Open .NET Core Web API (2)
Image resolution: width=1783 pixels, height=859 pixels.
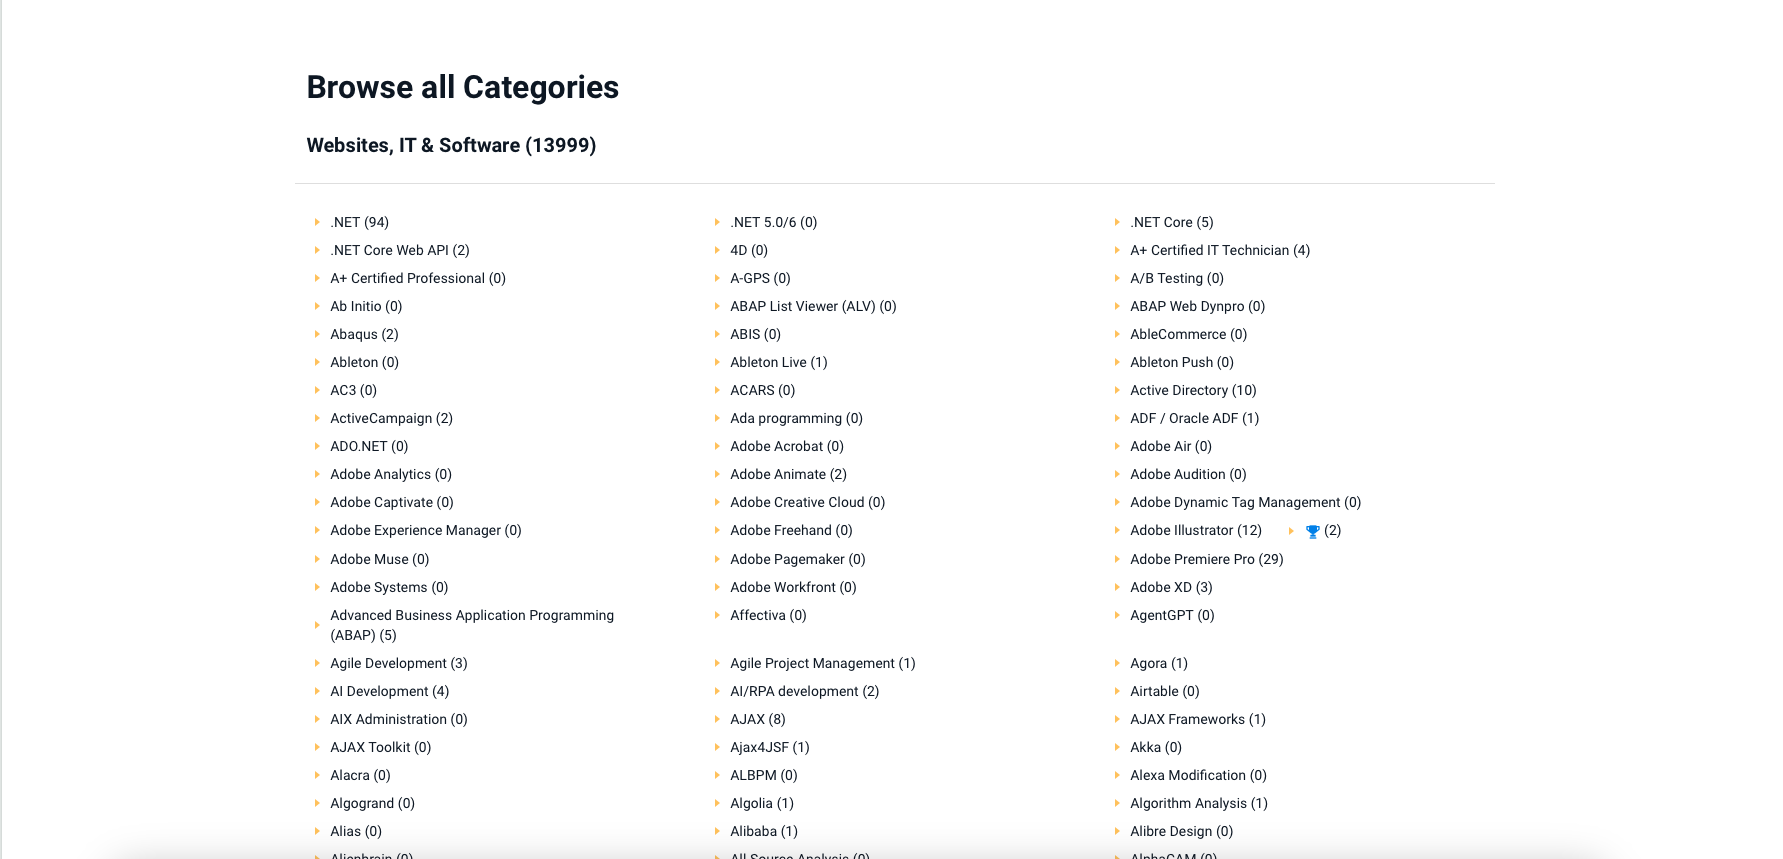[x=399, y=250]
